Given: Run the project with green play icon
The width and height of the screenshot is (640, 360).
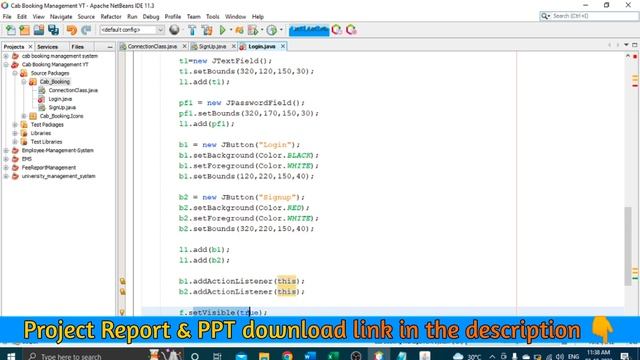Looking at the screenshot, I should pos(222,30).
